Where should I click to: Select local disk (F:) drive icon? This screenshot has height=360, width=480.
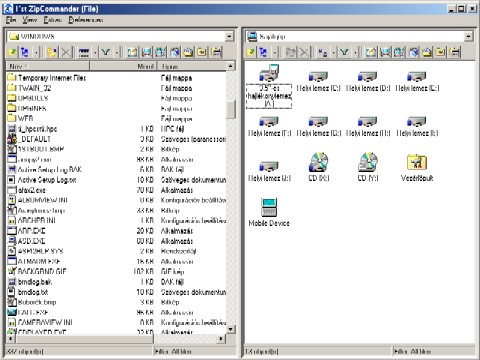point(269,127)
